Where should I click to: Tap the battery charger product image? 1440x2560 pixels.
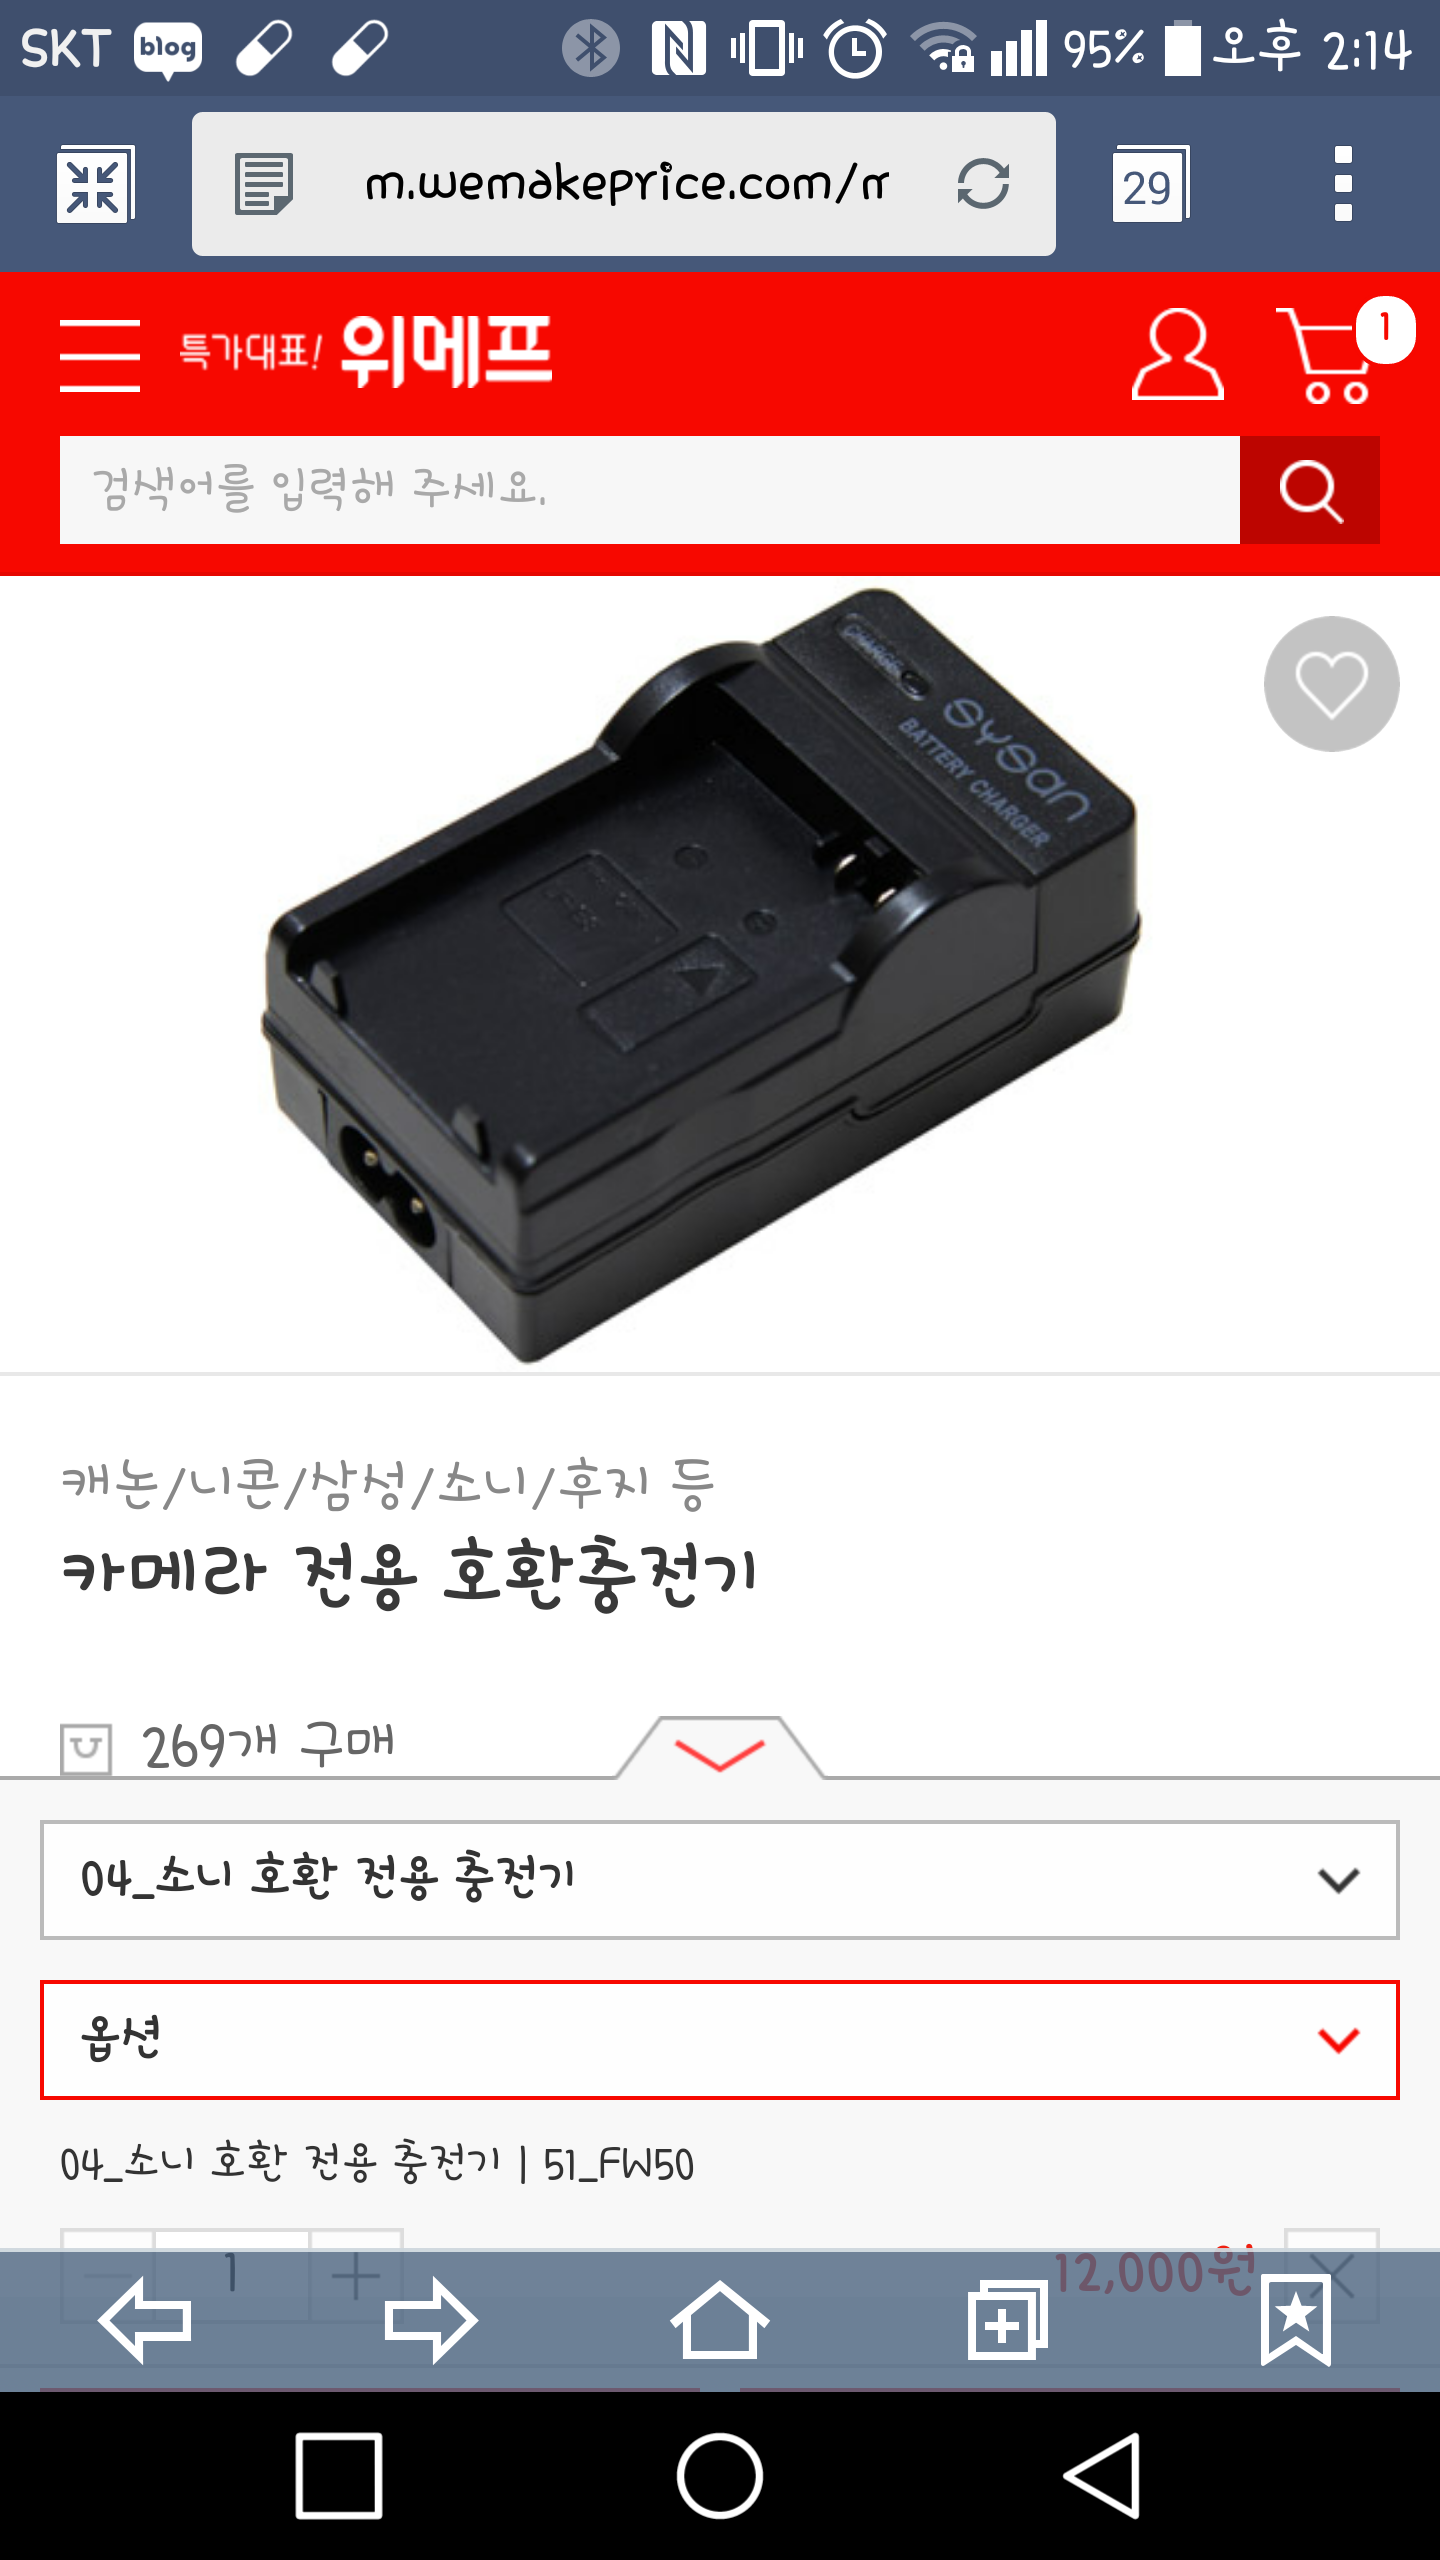[x=700, y=975]
